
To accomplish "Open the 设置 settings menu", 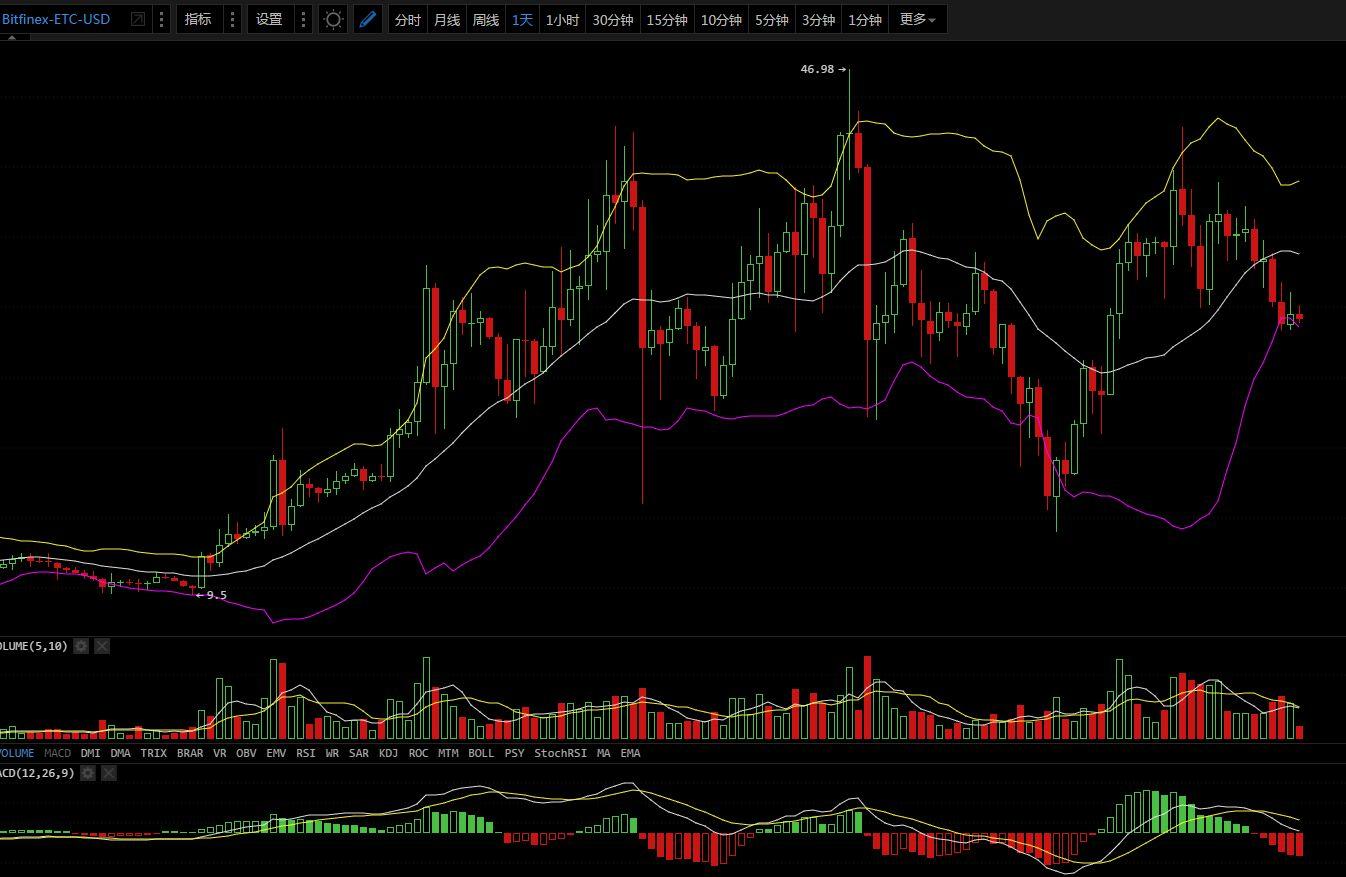I will [x=269, y=19].
